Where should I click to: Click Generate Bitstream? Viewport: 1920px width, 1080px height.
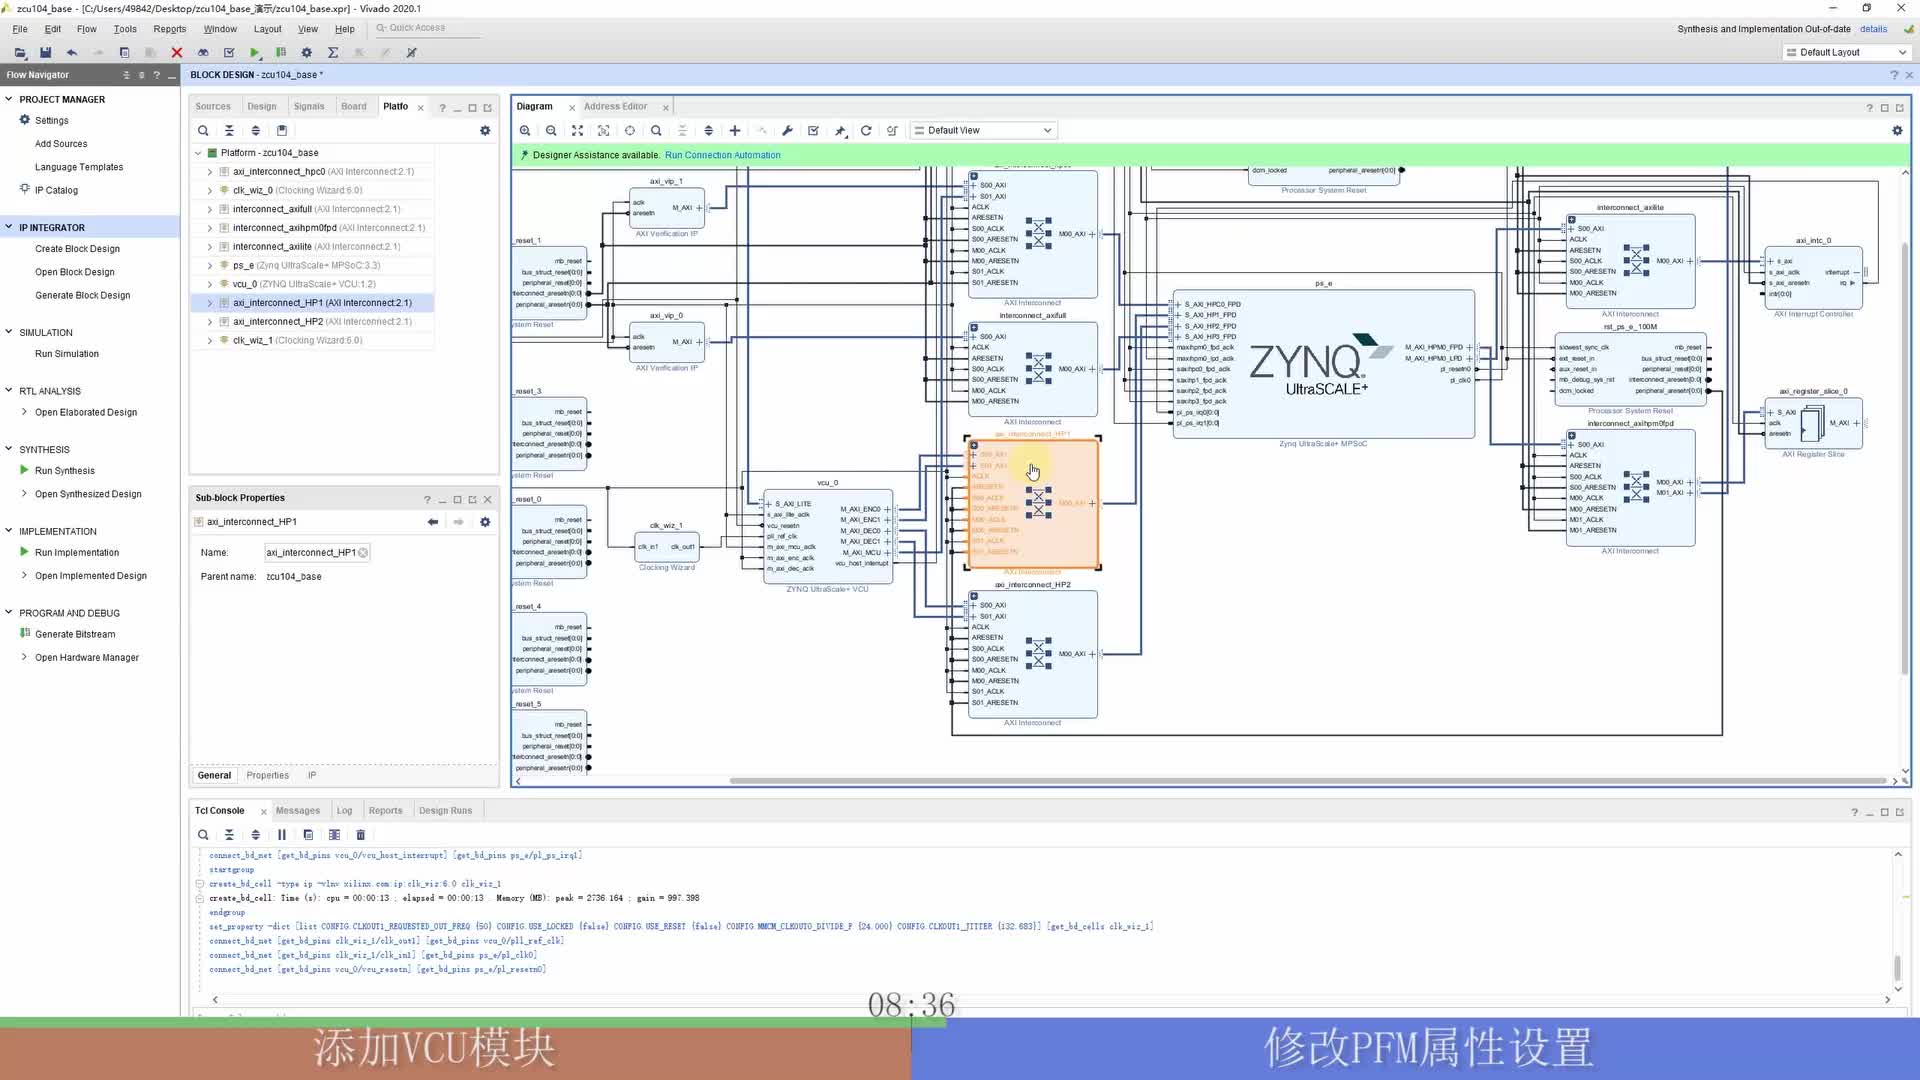click(x=75, y=634)
